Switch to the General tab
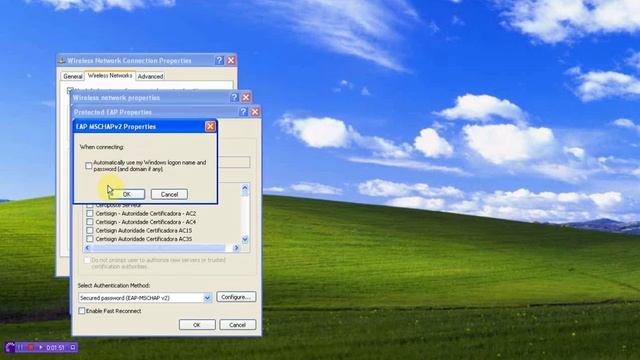 click(x=73, y=76)
